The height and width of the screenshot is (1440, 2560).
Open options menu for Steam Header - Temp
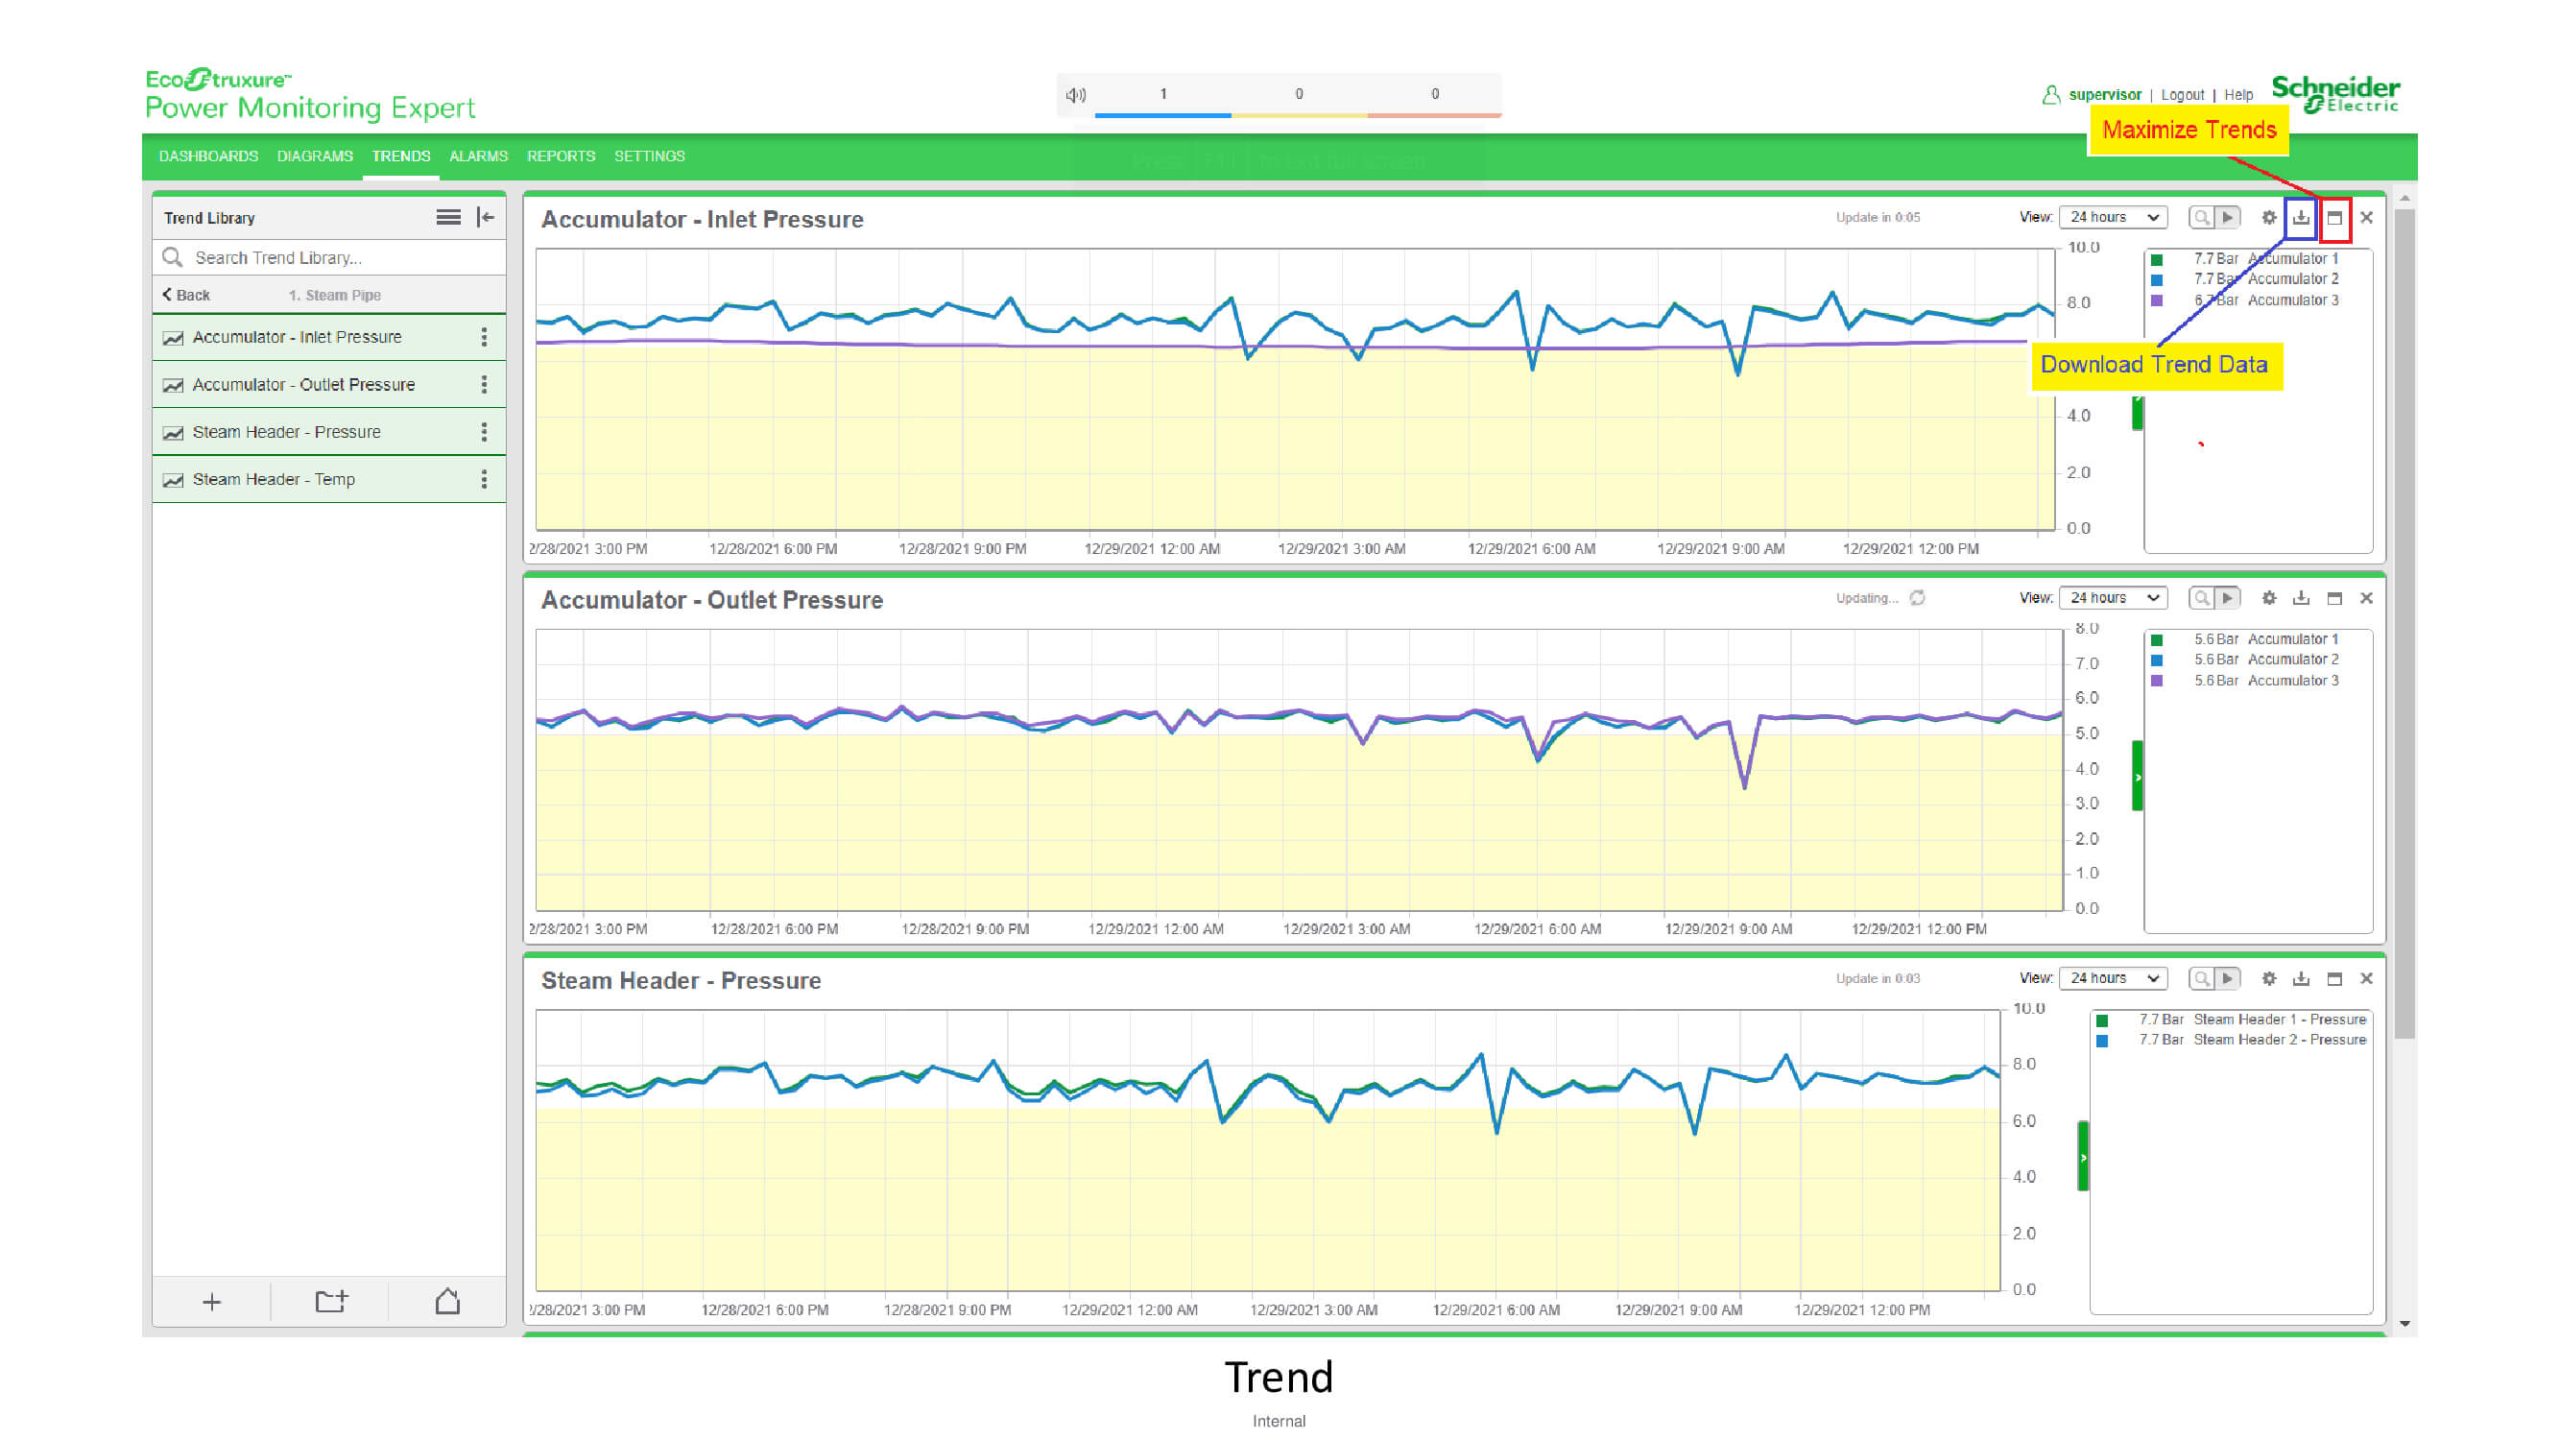(x=484, y=480)
